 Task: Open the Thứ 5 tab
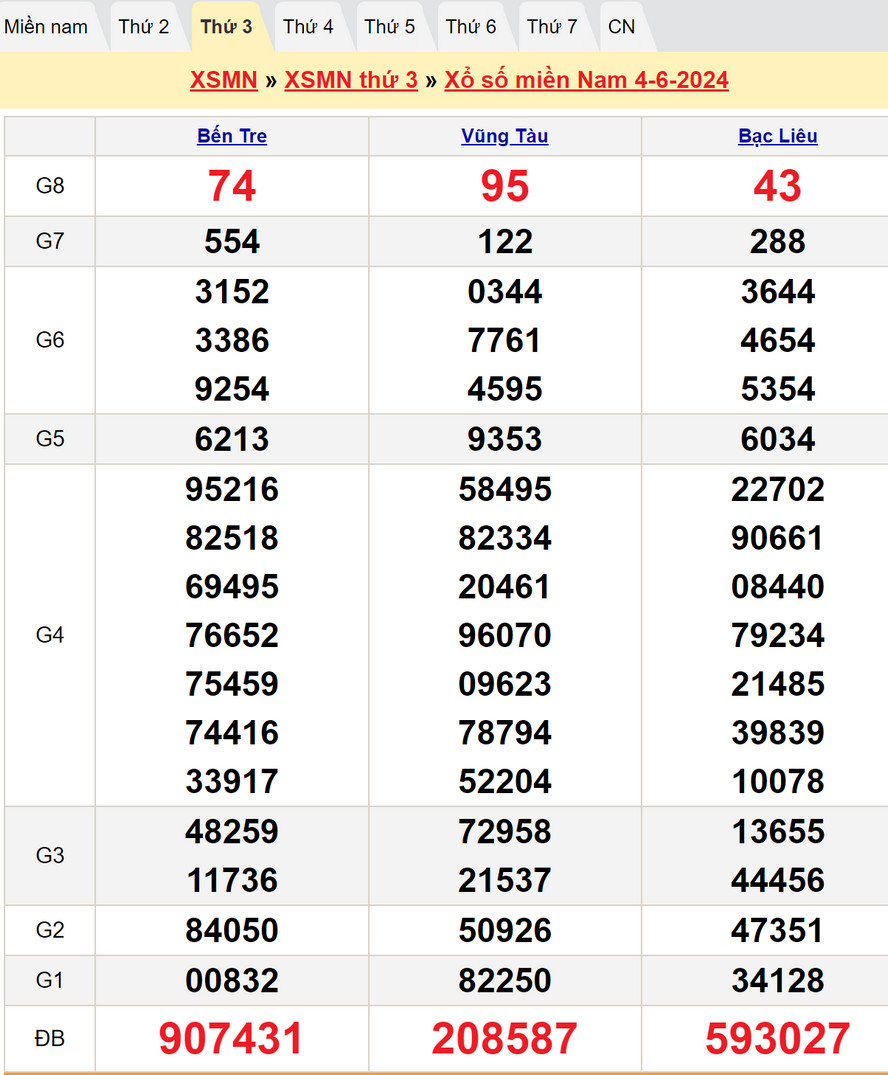pos(389,27)
